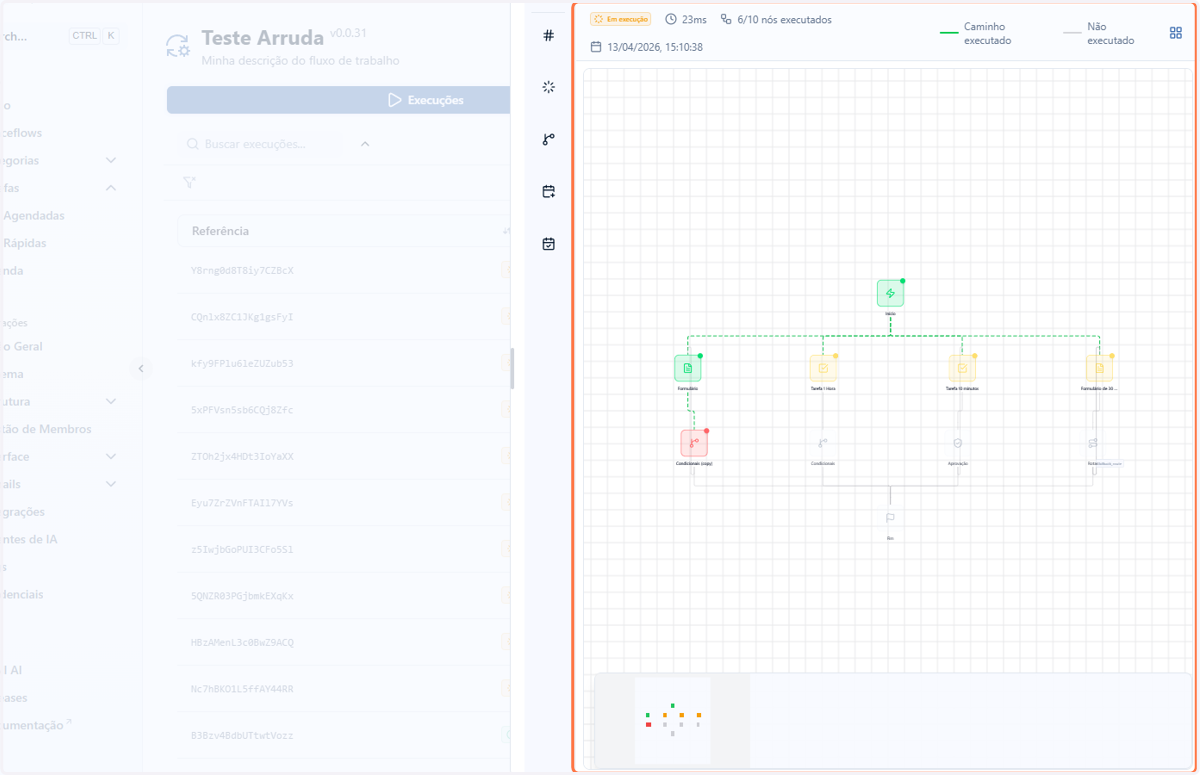Open the 'tão de Membros' sidebar item

coord(46,429)
